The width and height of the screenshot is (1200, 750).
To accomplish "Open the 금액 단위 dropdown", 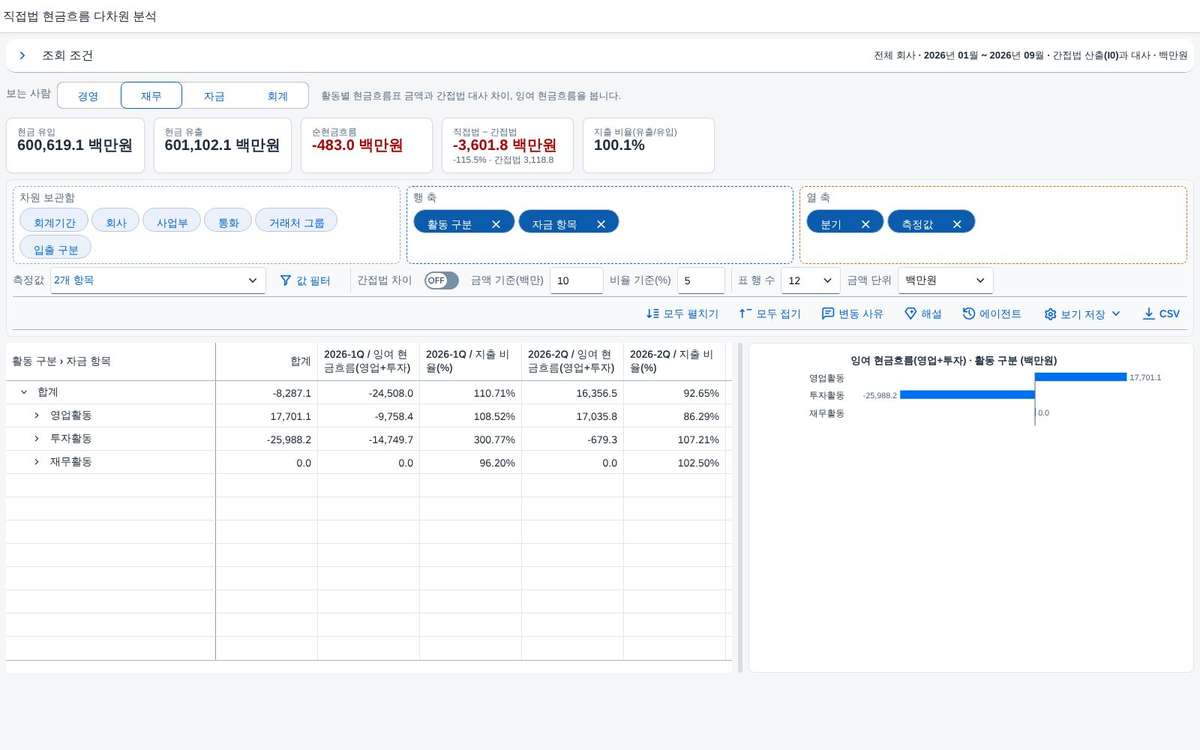I will point(946,281).
